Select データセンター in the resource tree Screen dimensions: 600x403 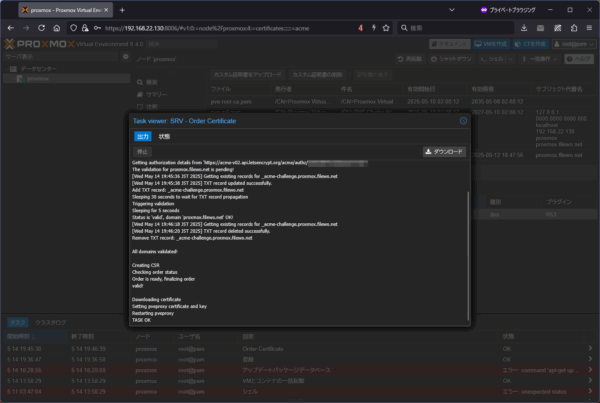(x=38, y=69)
